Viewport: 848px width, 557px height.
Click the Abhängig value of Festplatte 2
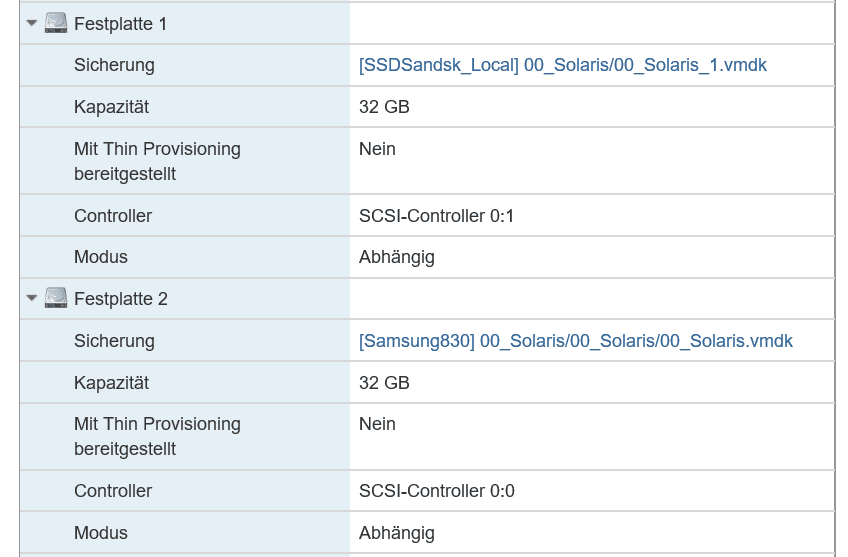[x=396, y=533]
